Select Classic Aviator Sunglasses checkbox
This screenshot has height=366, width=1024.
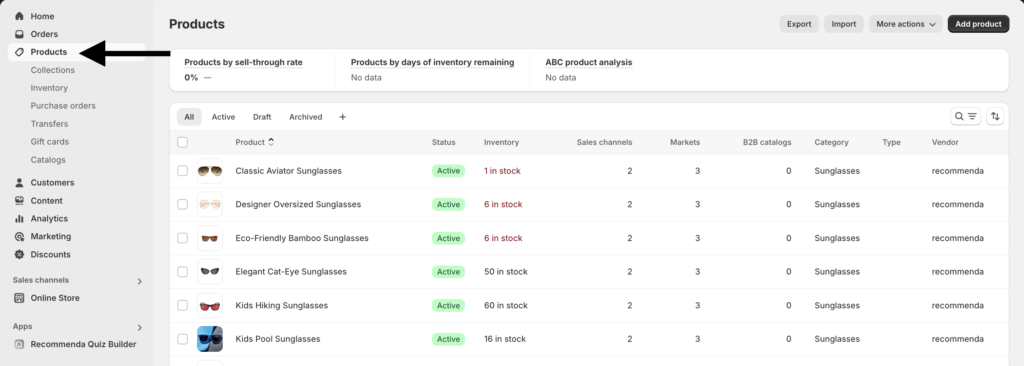(x=182, y=171)
